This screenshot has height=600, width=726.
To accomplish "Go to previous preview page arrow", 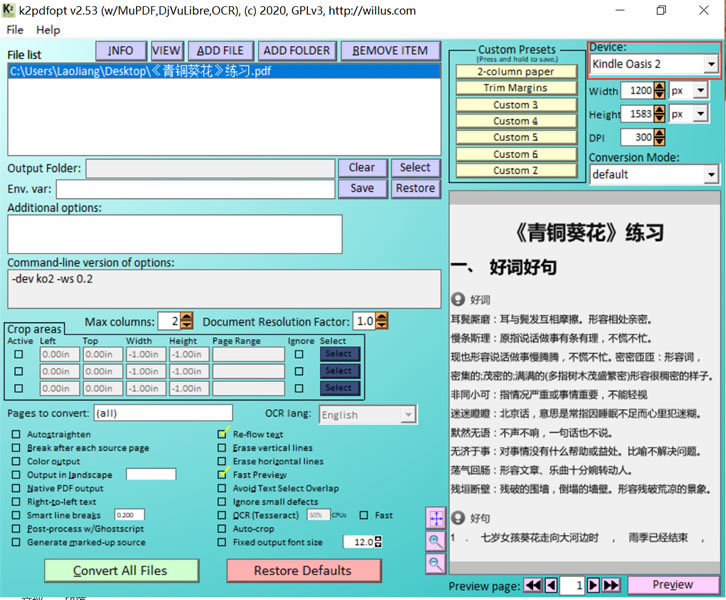I will coord(551,585).
